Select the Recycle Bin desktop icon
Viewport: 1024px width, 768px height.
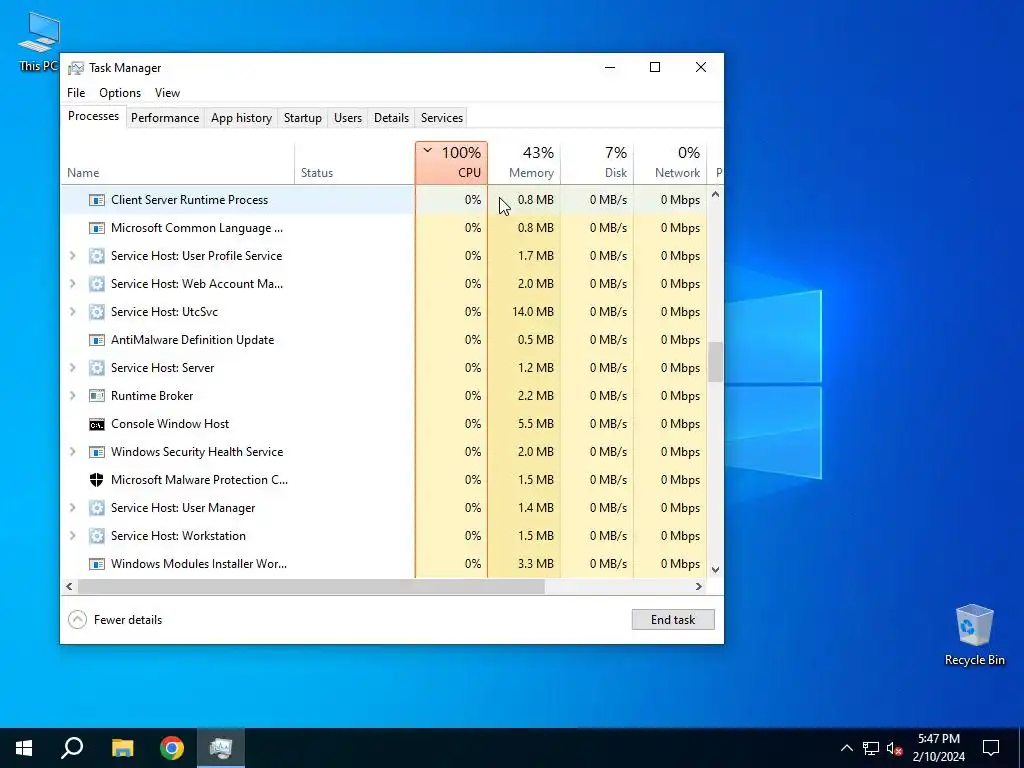tap(974, 635)
